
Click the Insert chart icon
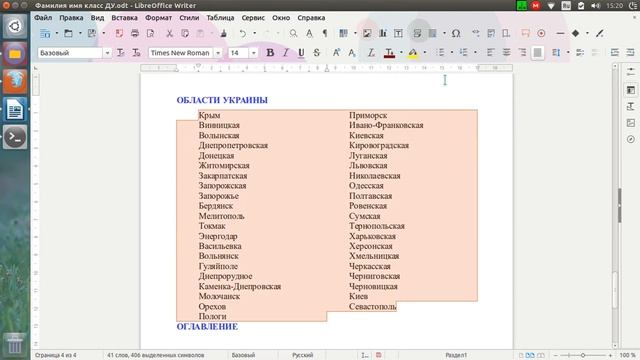coord(382,33)
